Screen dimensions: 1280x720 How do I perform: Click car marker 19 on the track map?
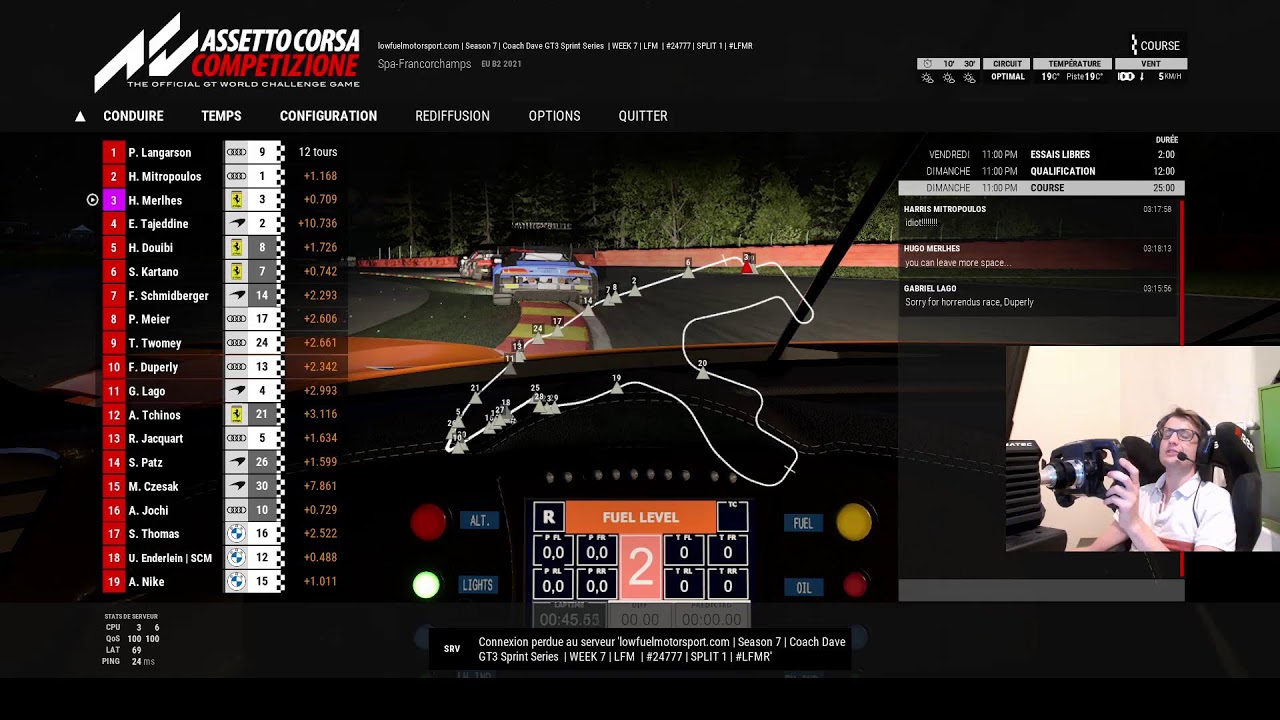point(616,386)
